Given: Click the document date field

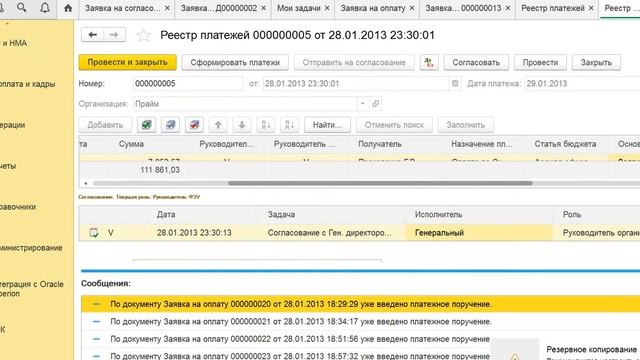Looking at the screenshot, I should (x=356, y=84).
